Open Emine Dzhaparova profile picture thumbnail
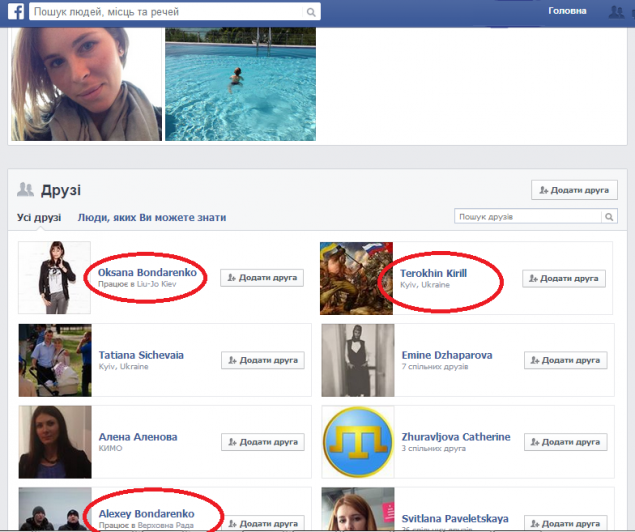This screenshot has width=635, height=532. coord(357,360)
